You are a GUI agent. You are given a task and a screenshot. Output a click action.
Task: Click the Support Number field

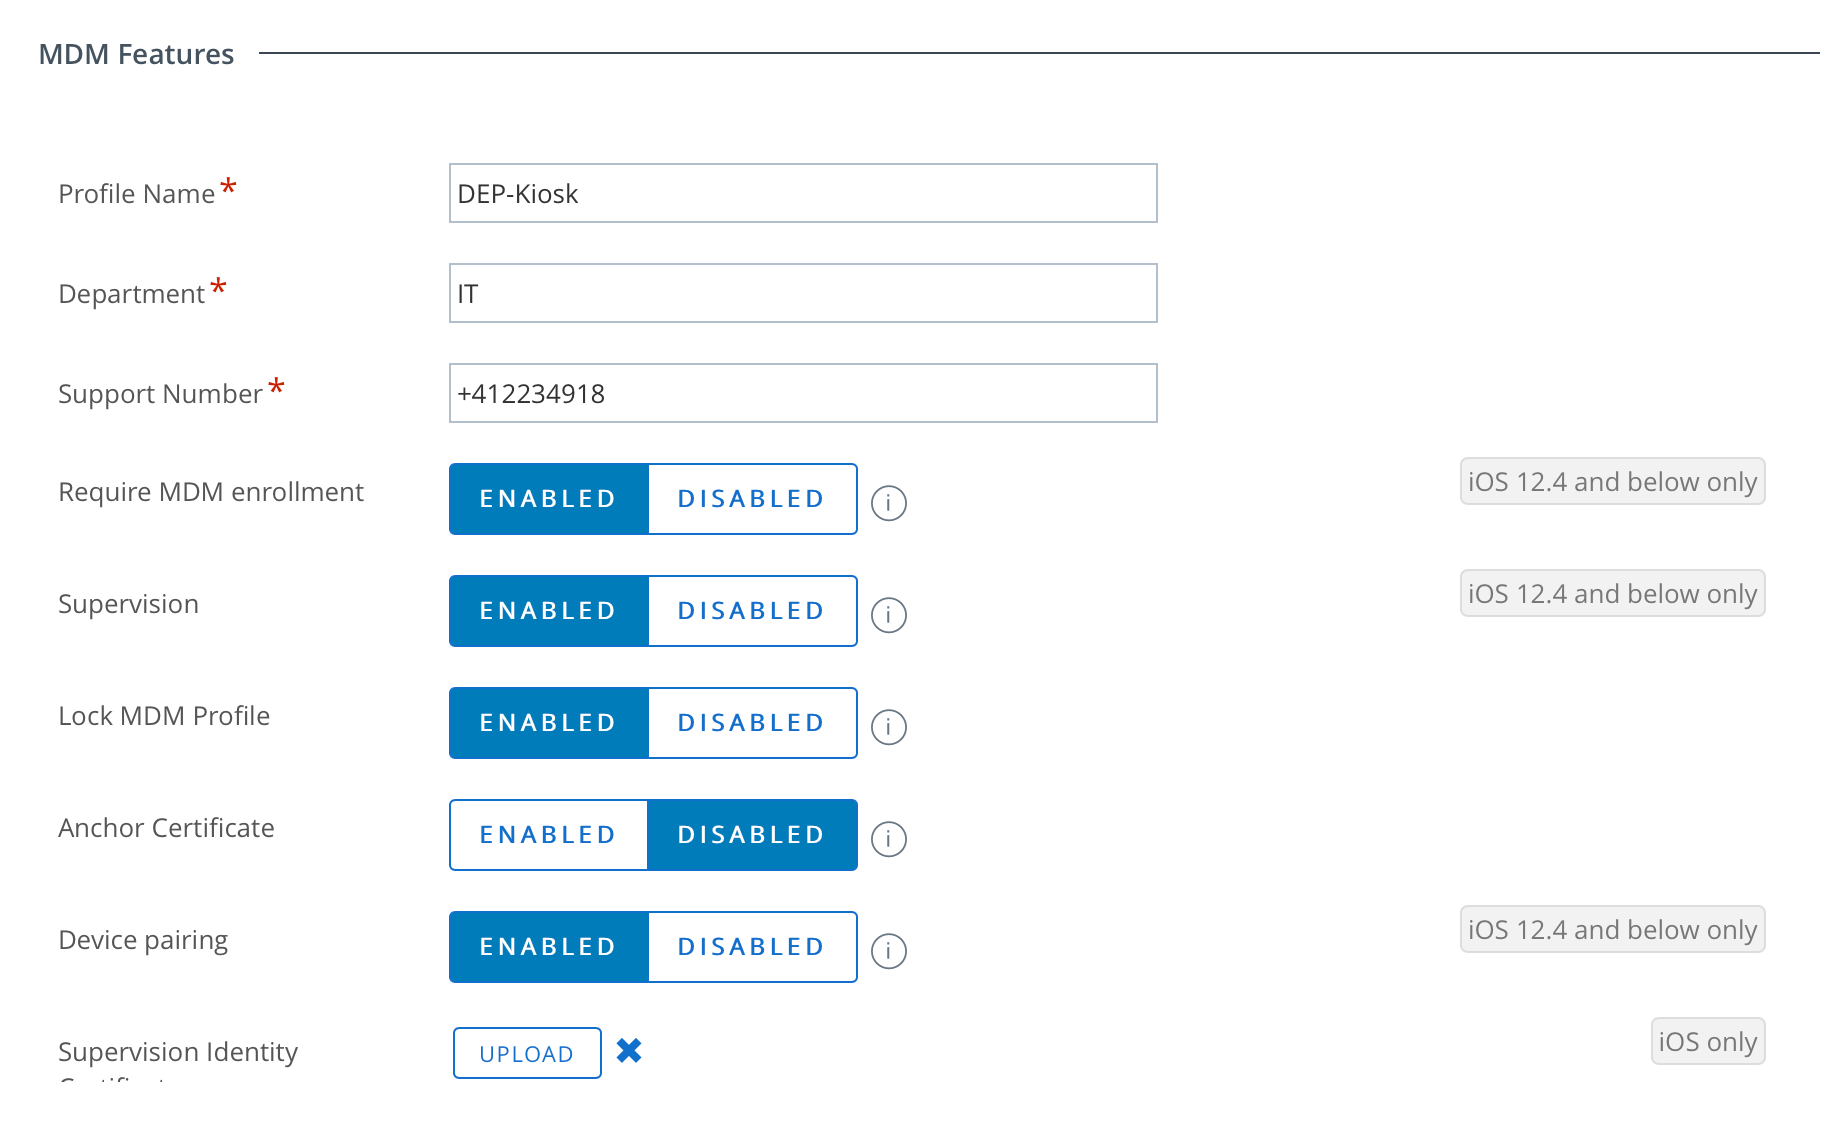[x=803, y=393]
